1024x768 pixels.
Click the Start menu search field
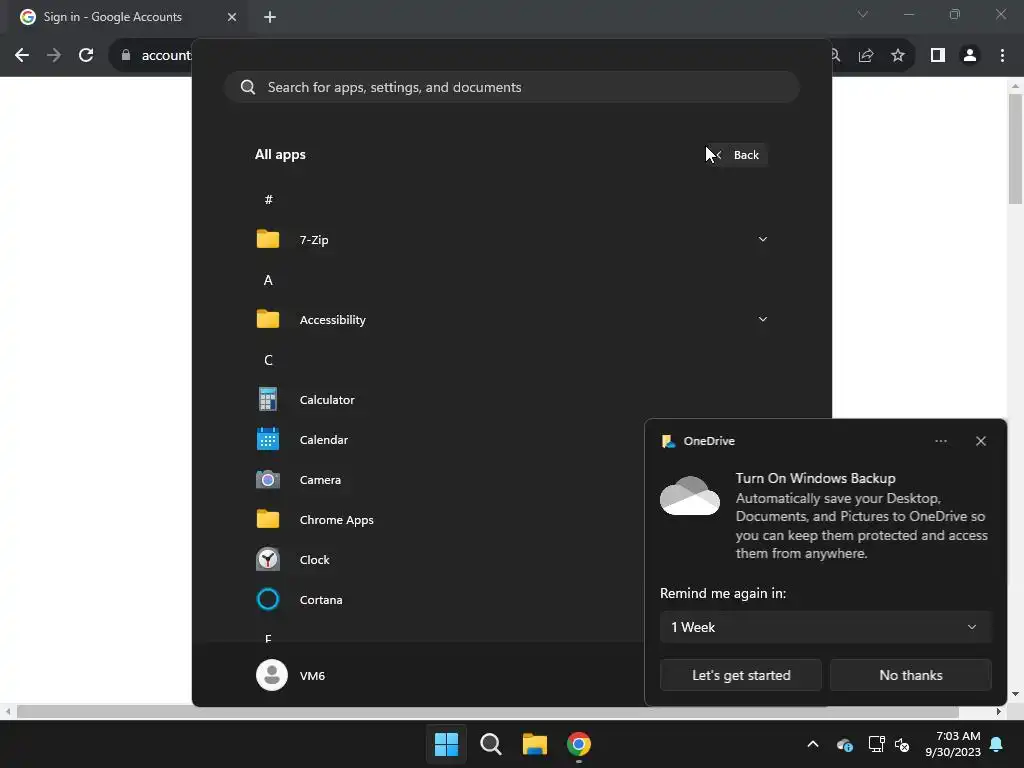(511, 87)
